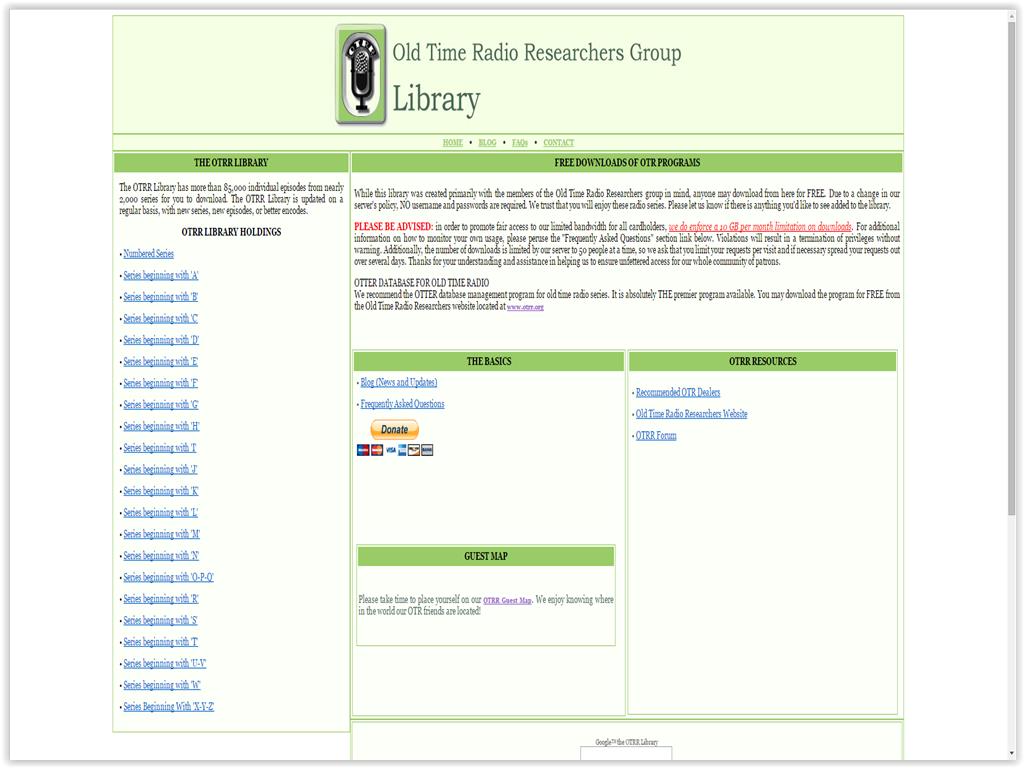Click the 'OTRR LIBRARY HOLDINGS' heading
1024x768 pixels.
point(231,232)
